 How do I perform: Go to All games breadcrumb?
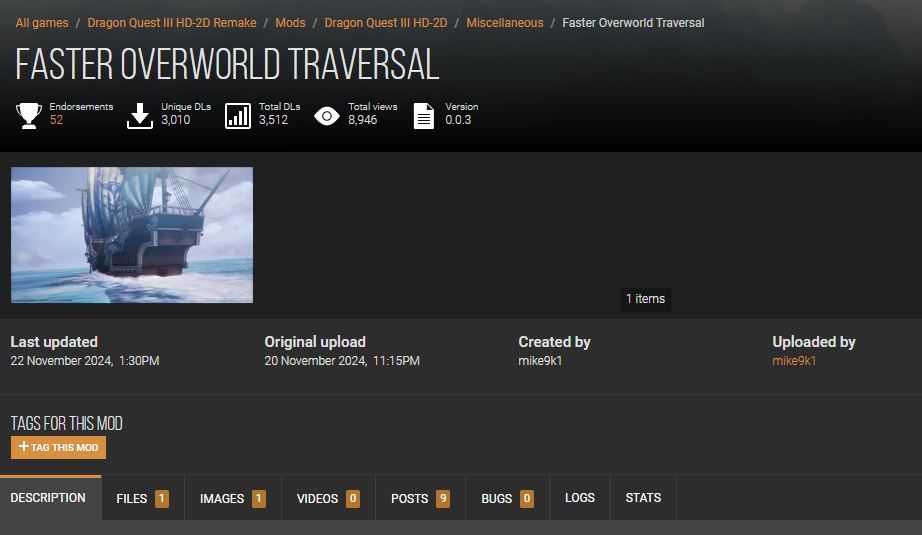(x=42, y=23)
